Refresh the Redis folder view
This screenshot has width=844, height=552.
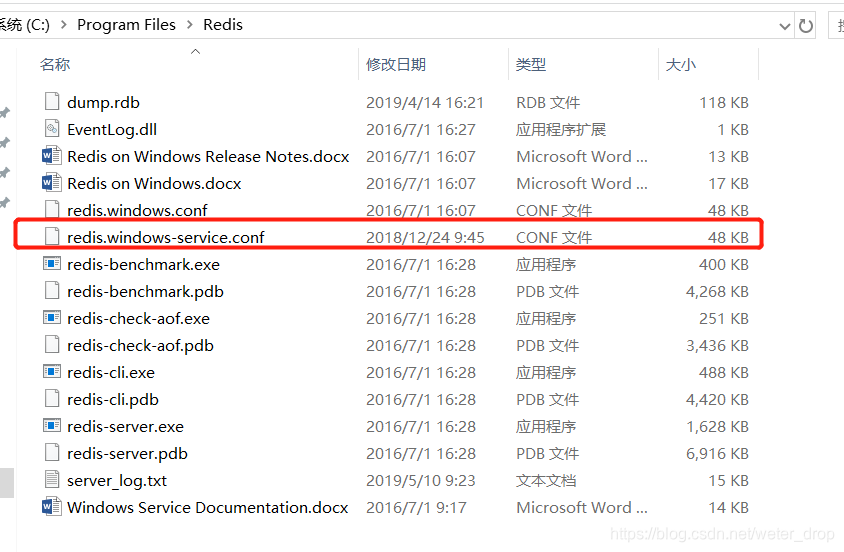pos(805,25)
